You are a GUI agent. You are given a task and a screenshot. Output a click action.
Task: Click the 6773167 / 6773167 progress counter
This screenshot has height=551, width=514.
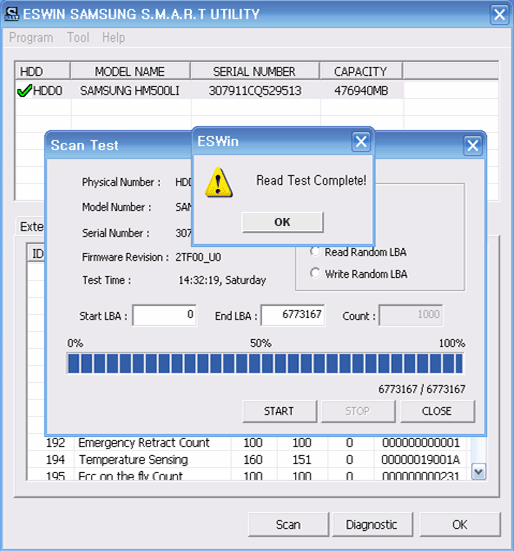pos(422,389)
